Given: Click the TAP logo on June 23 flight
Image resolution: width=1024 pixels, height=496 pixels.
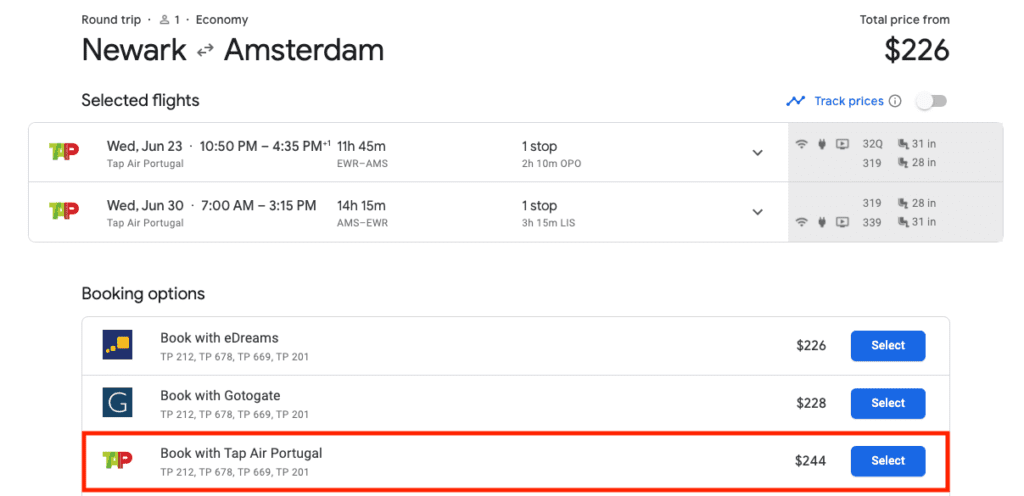Looking at the screenshot, I should pyautogui.click(x=64, y=153).
